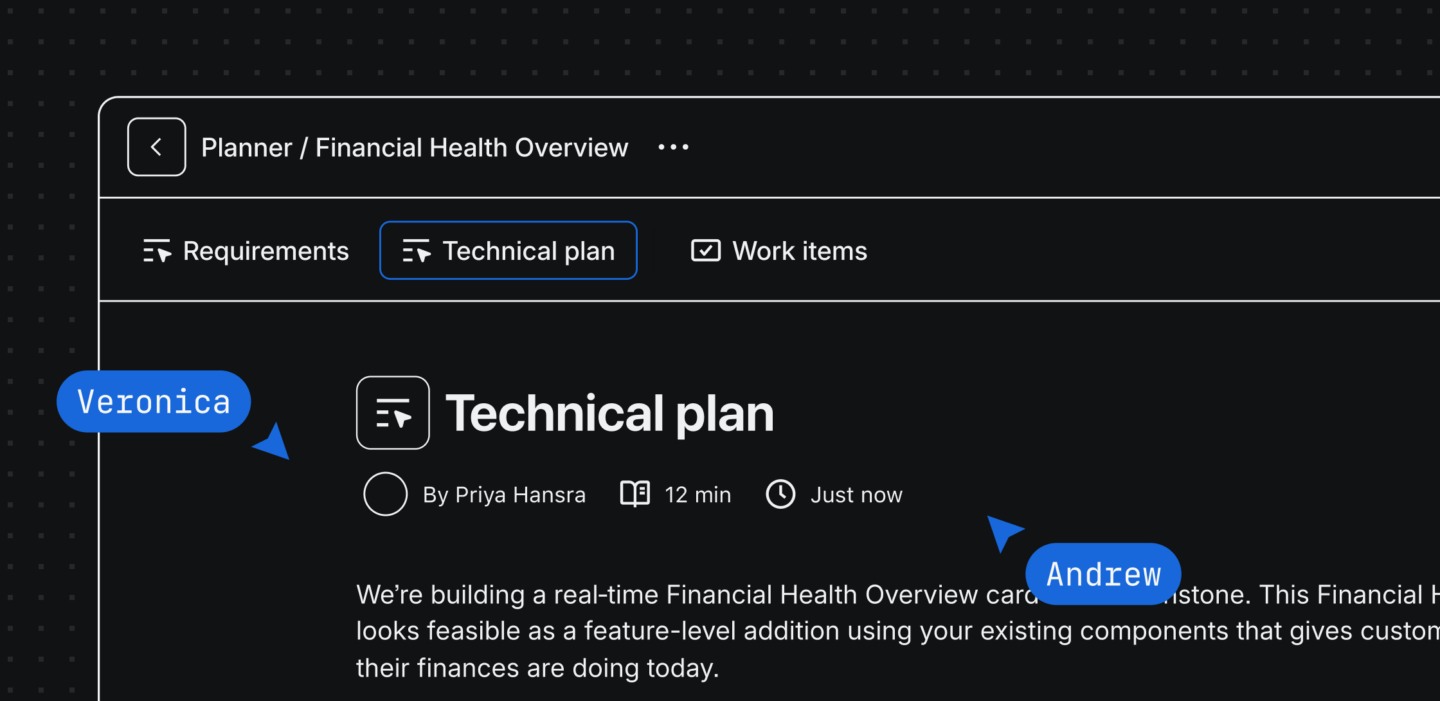Click the back chevron button
The image size is (1440, 701).
click(x=157, y=147)
